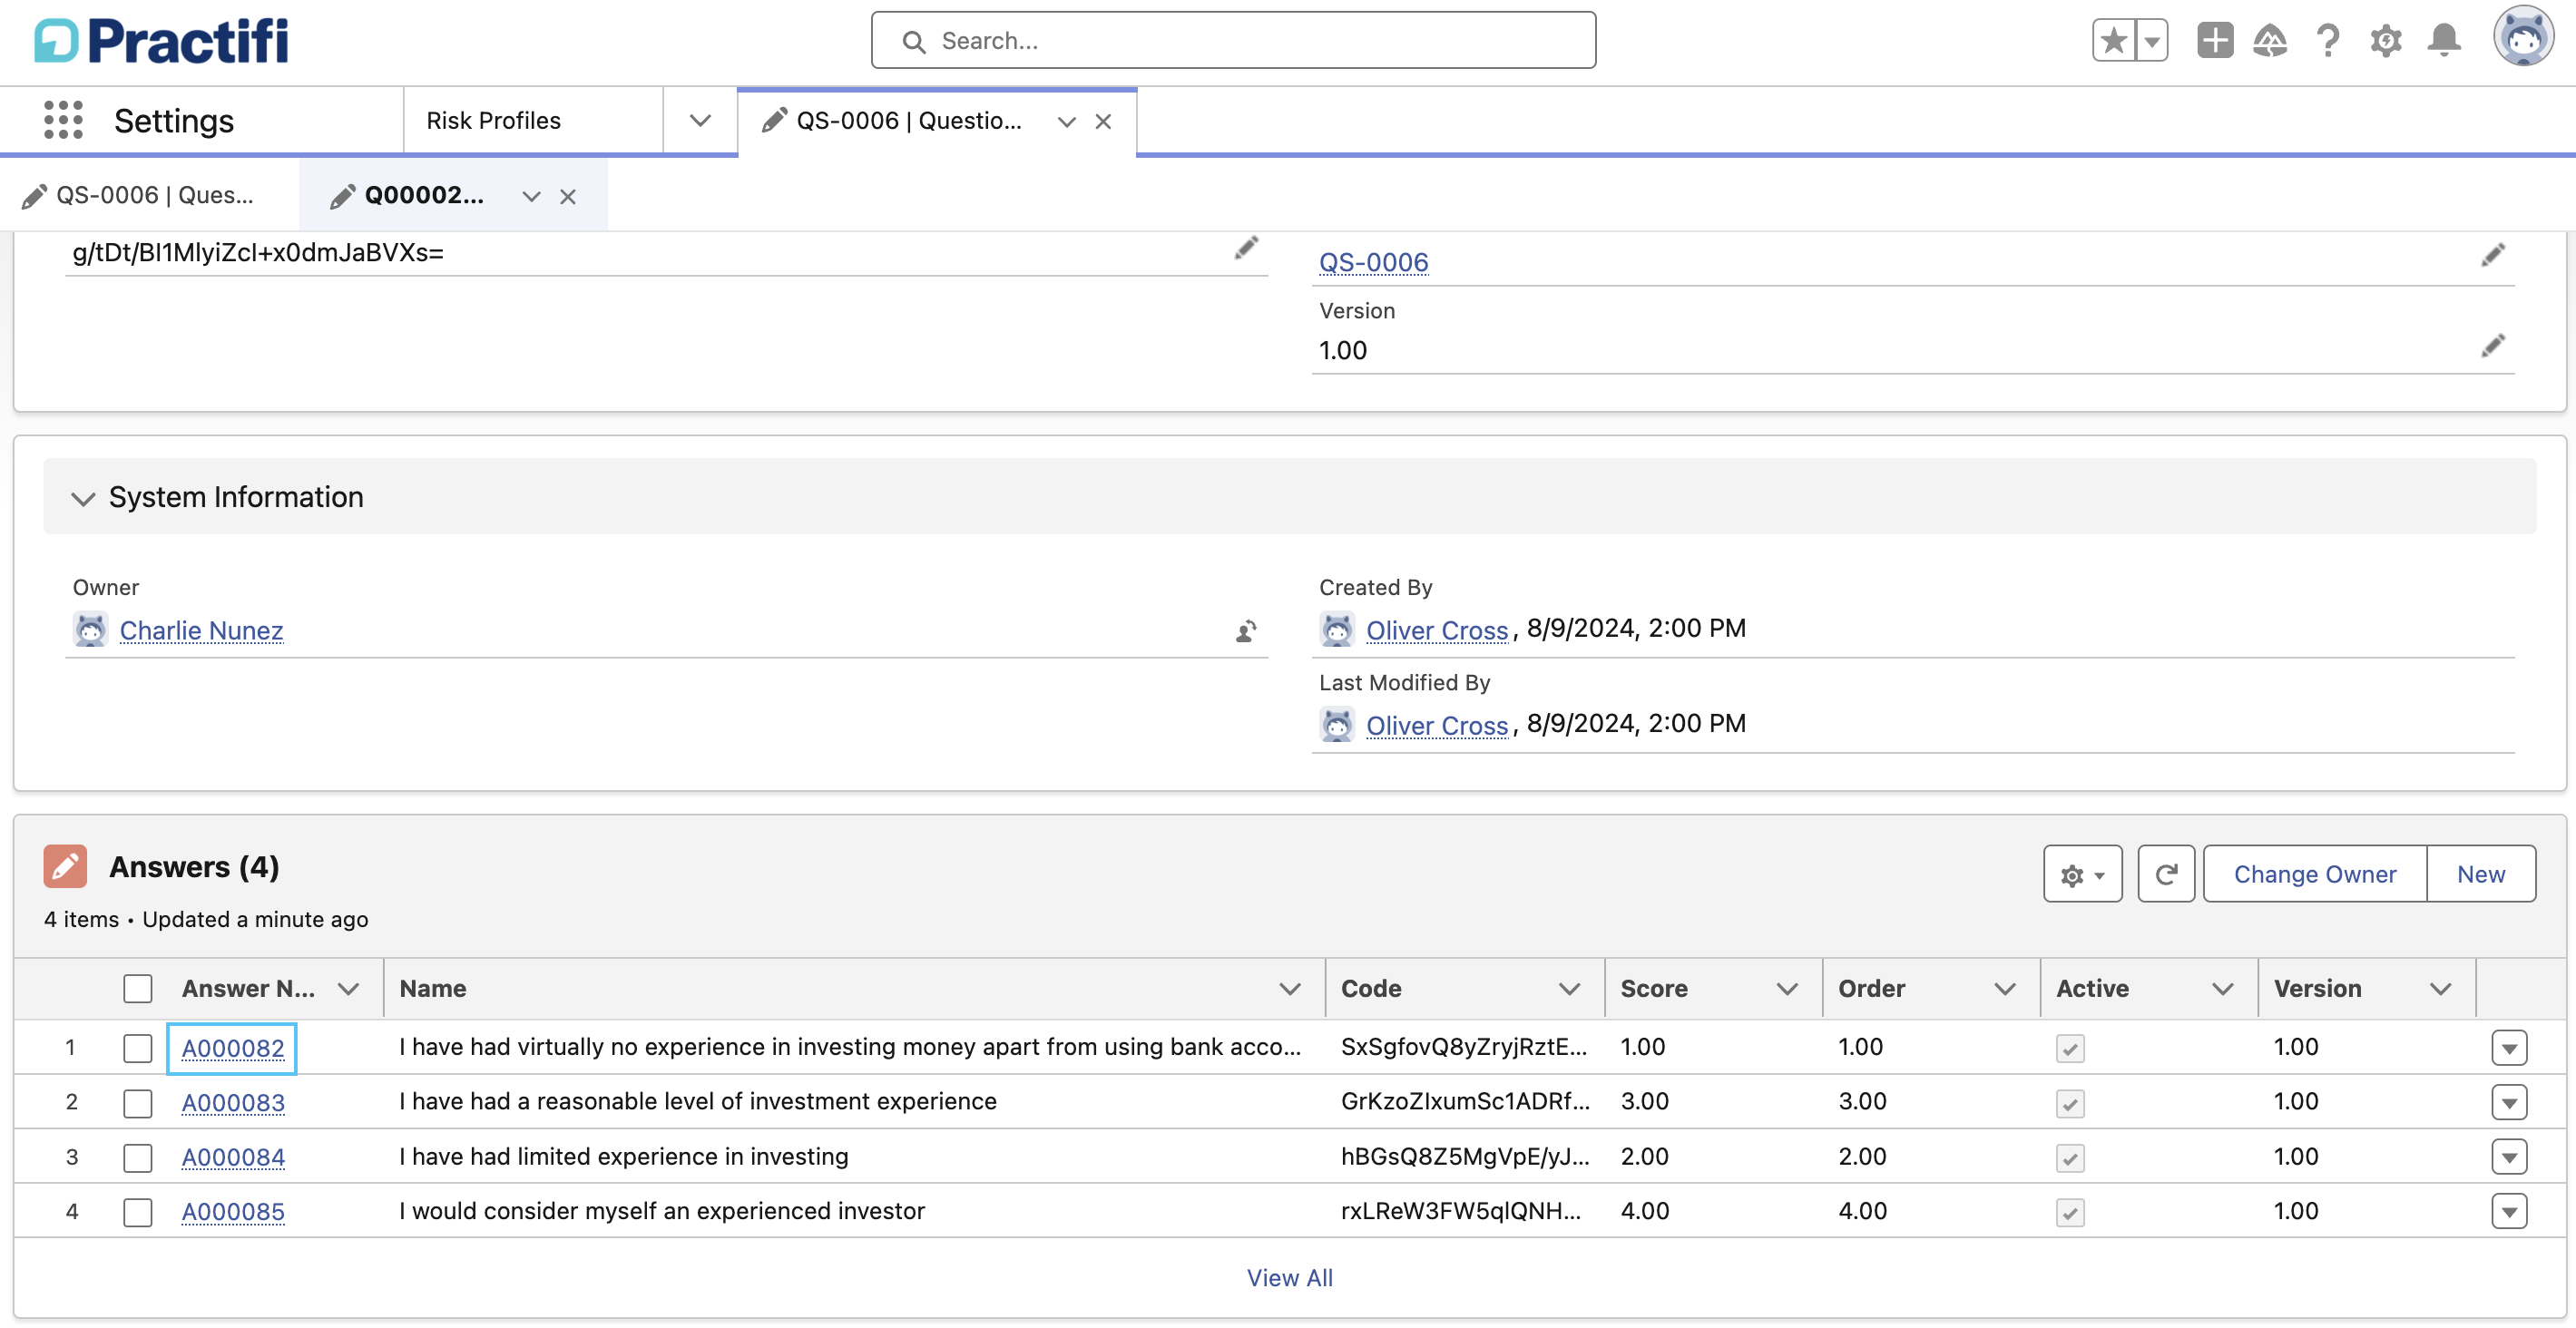Open Created By Oliver Cross link
Image resolution: width=2576 pixels, height=1328 pixels.
tap(1436, 630)
